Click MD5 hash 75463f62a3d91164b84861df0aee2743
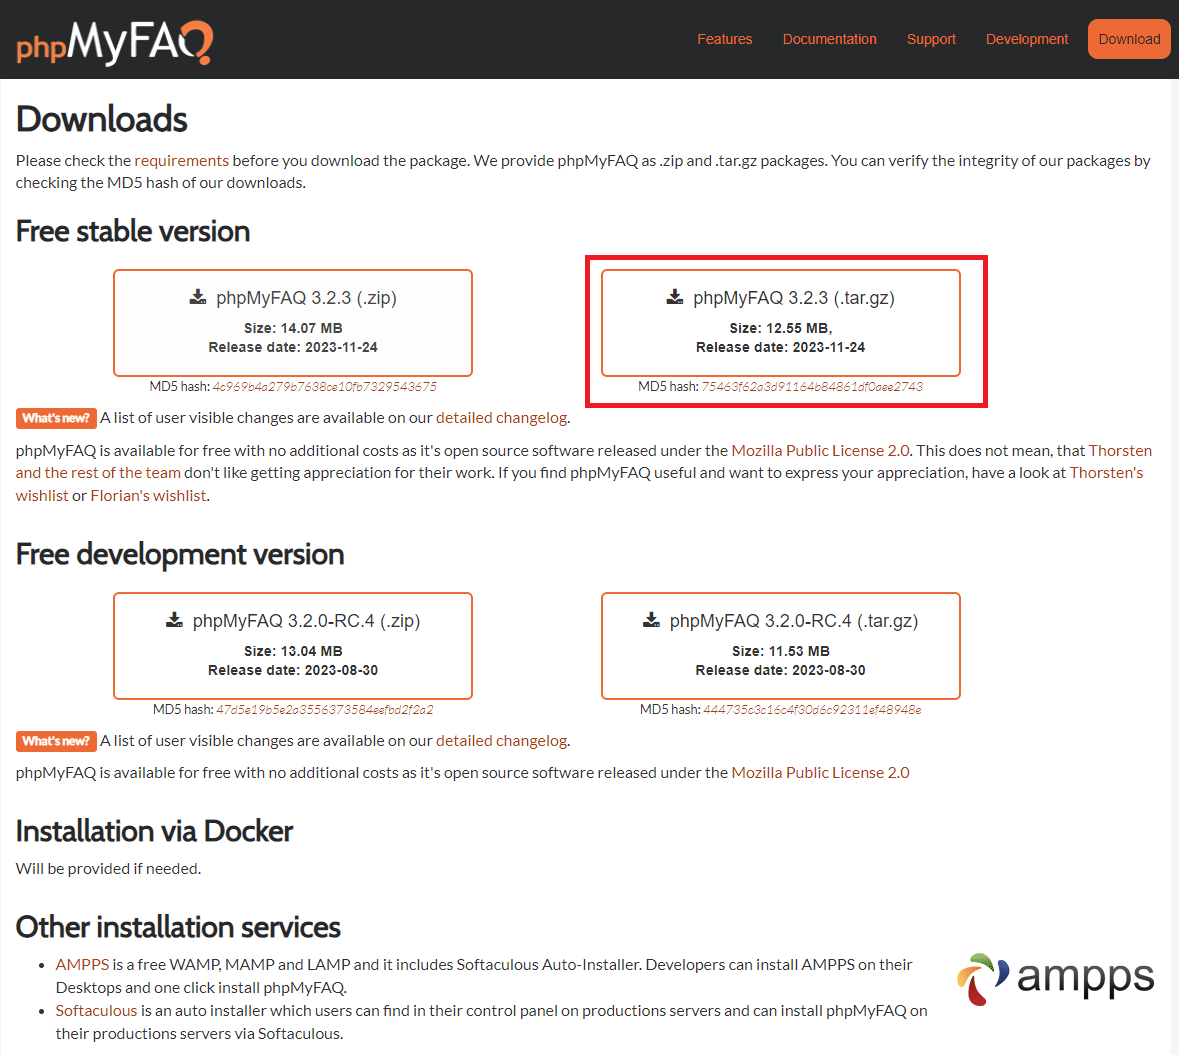The image size is (1179, 1055). 812,387
